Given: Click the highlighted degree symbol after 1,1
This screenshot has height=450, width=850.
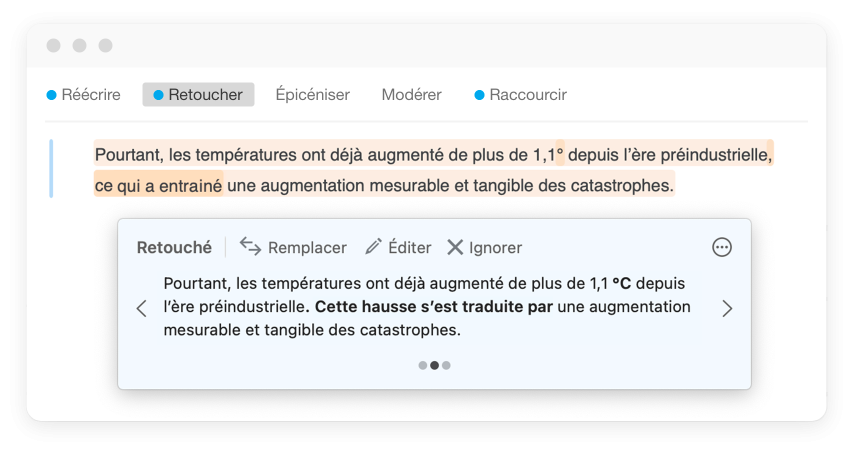Looking at the screenshot, I should click(x=560, y=155).
